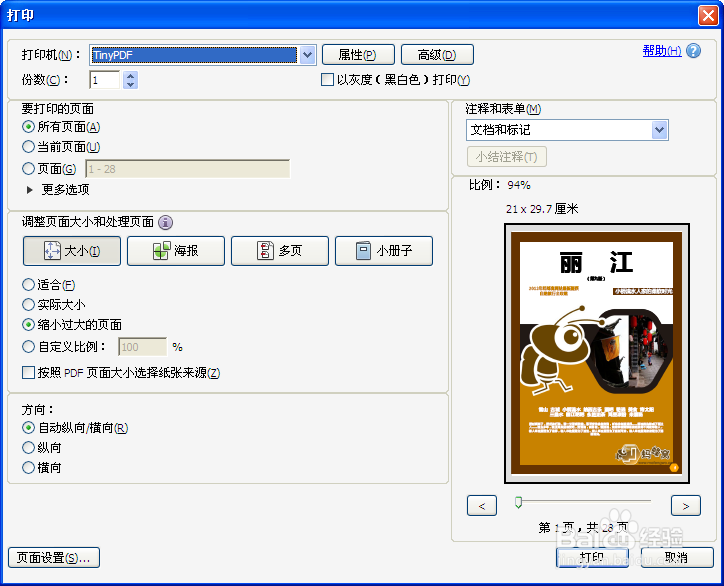The image size is (724, 586).
Task: Click the page range field showing 1 - 28
Action: coord(187,169)
